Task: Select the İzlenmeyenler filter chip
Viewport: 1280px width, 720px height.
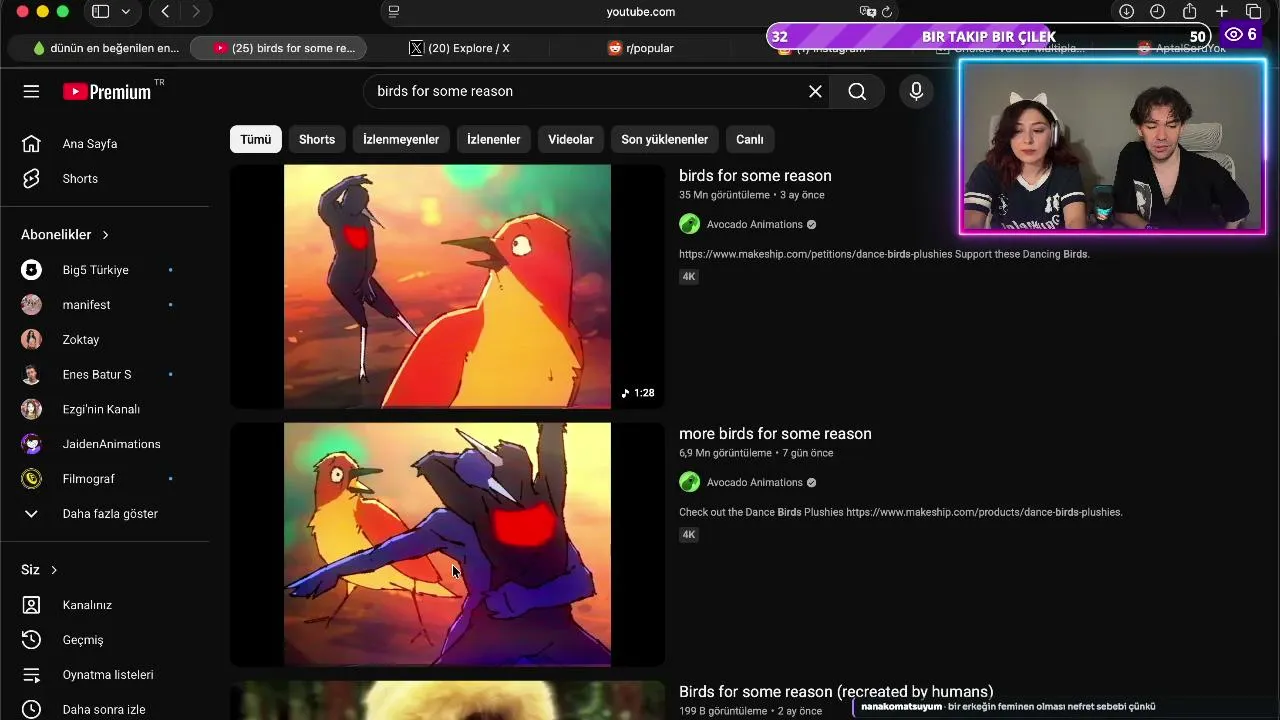Action: [401, 139]
